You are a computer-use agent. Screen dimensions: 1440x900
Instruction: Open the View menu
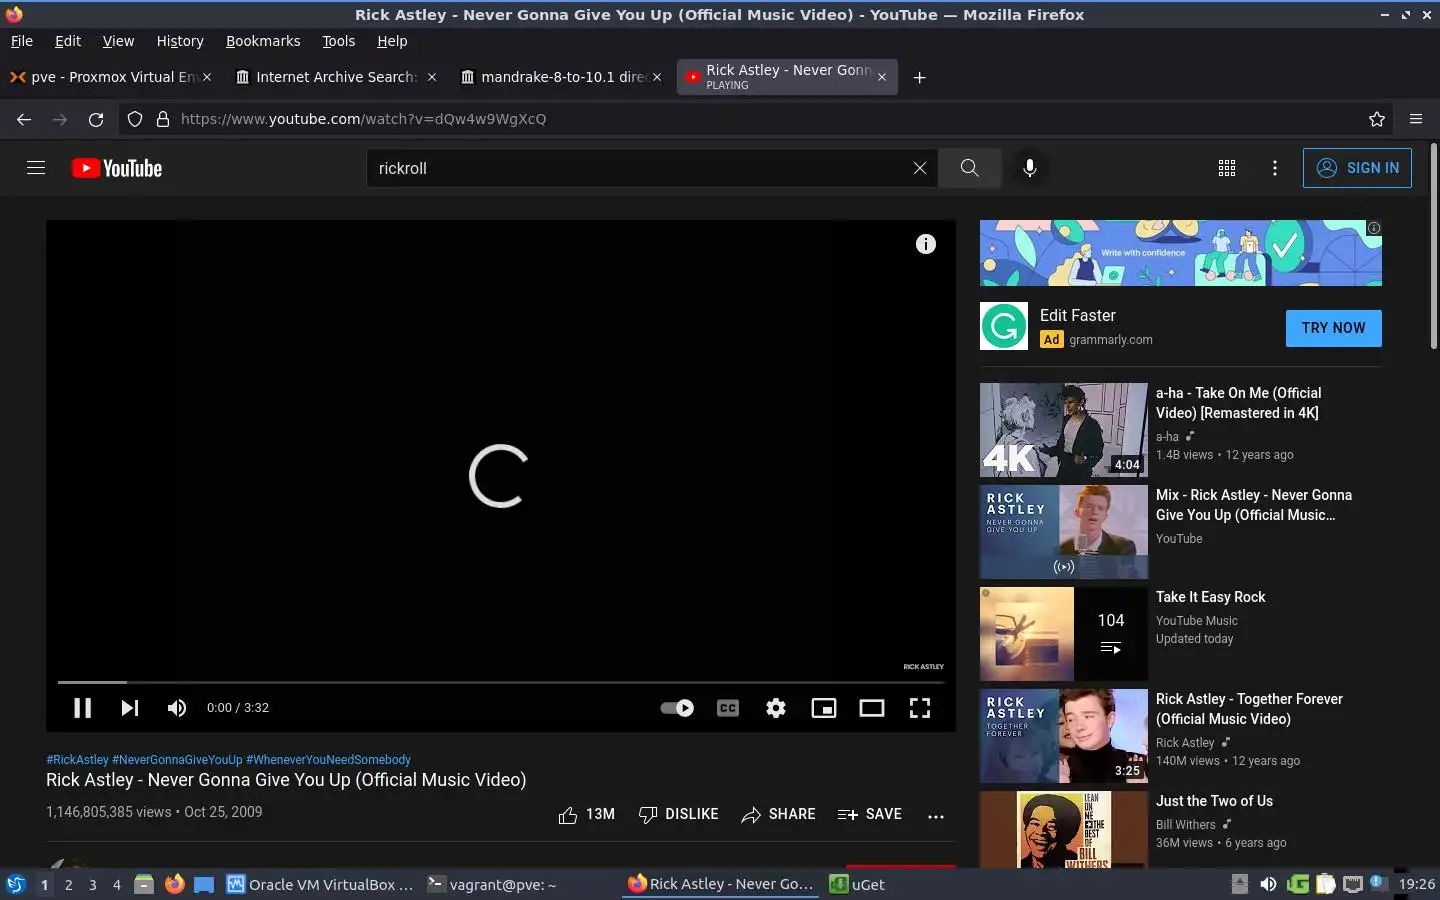click(x=118, y=41)
